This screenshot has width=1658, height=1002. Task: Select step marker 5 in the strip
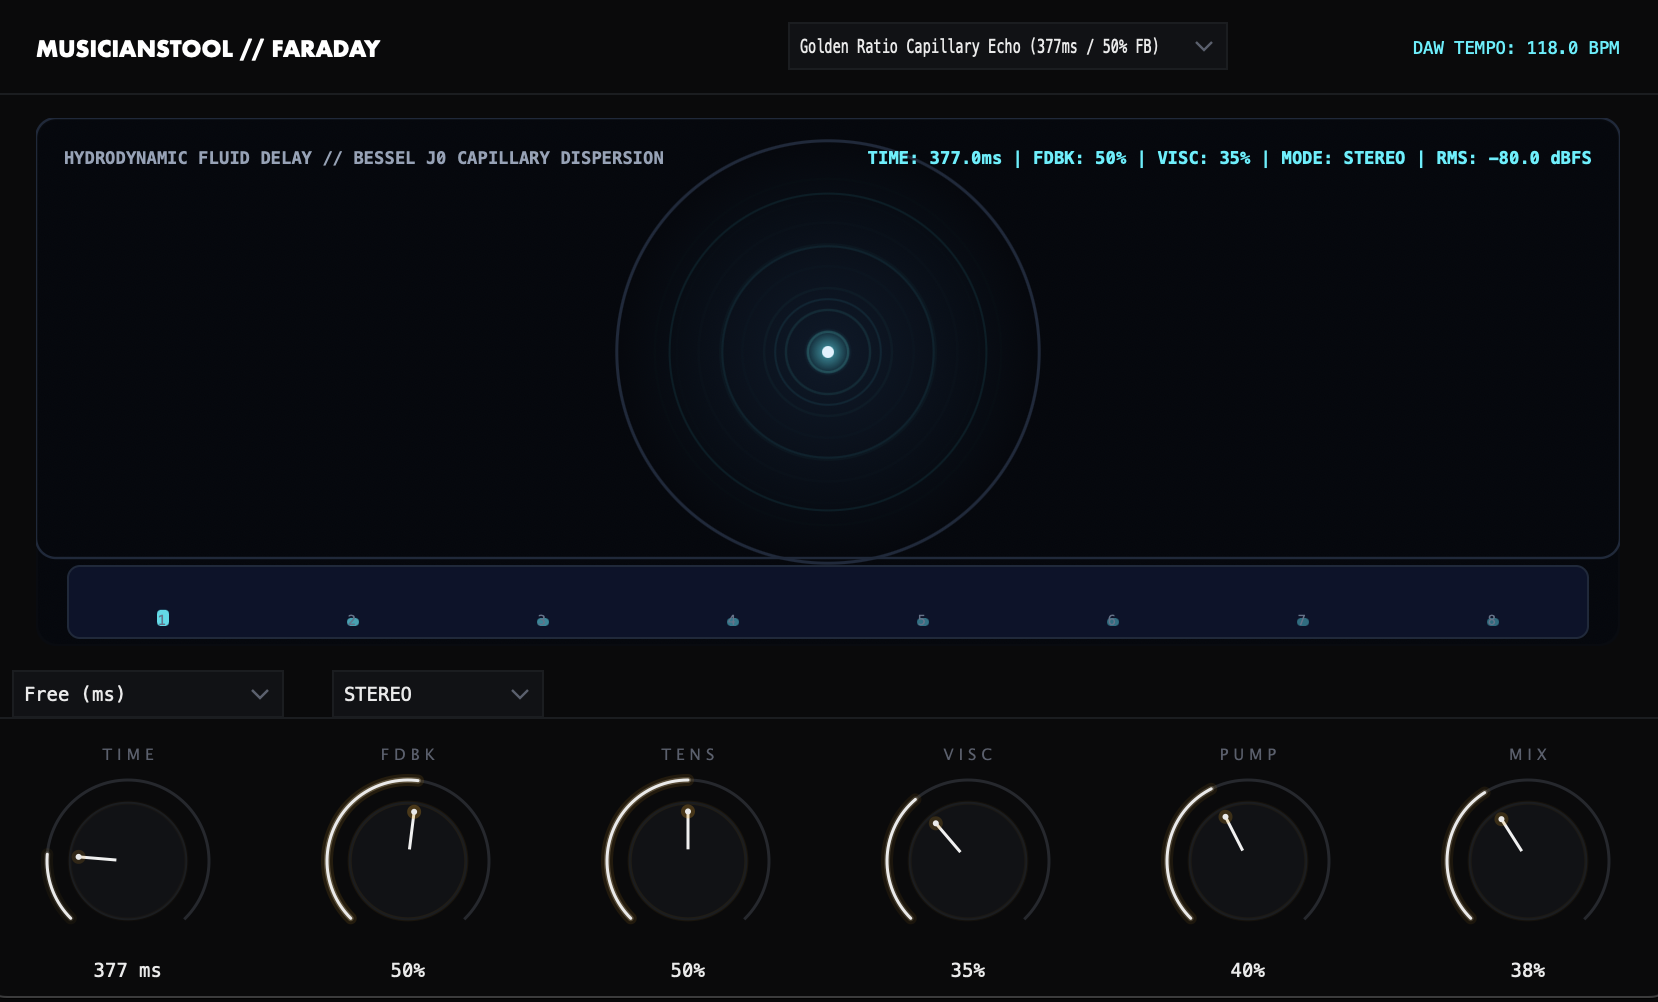click(923, 620)
